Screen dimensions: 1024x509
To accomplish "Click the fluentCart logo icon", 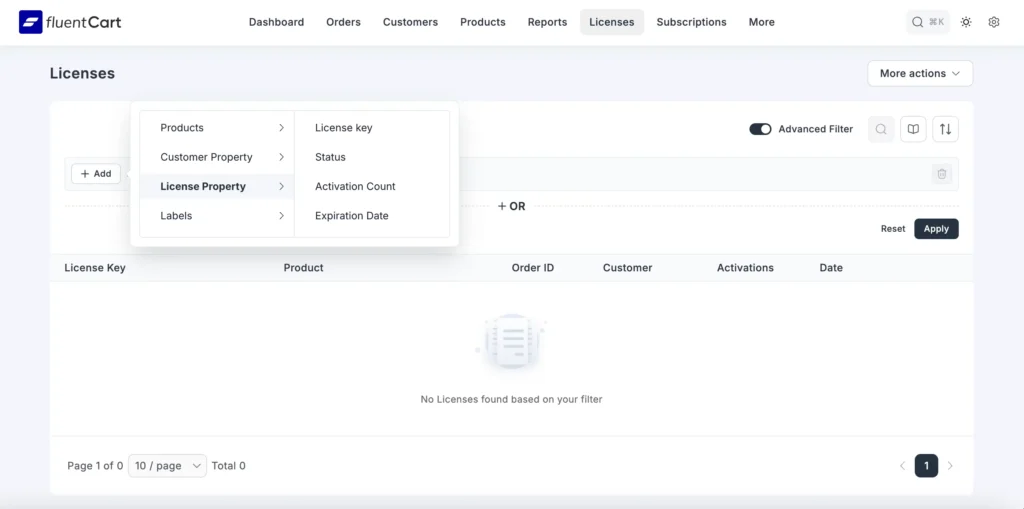I will click(31, 22).
